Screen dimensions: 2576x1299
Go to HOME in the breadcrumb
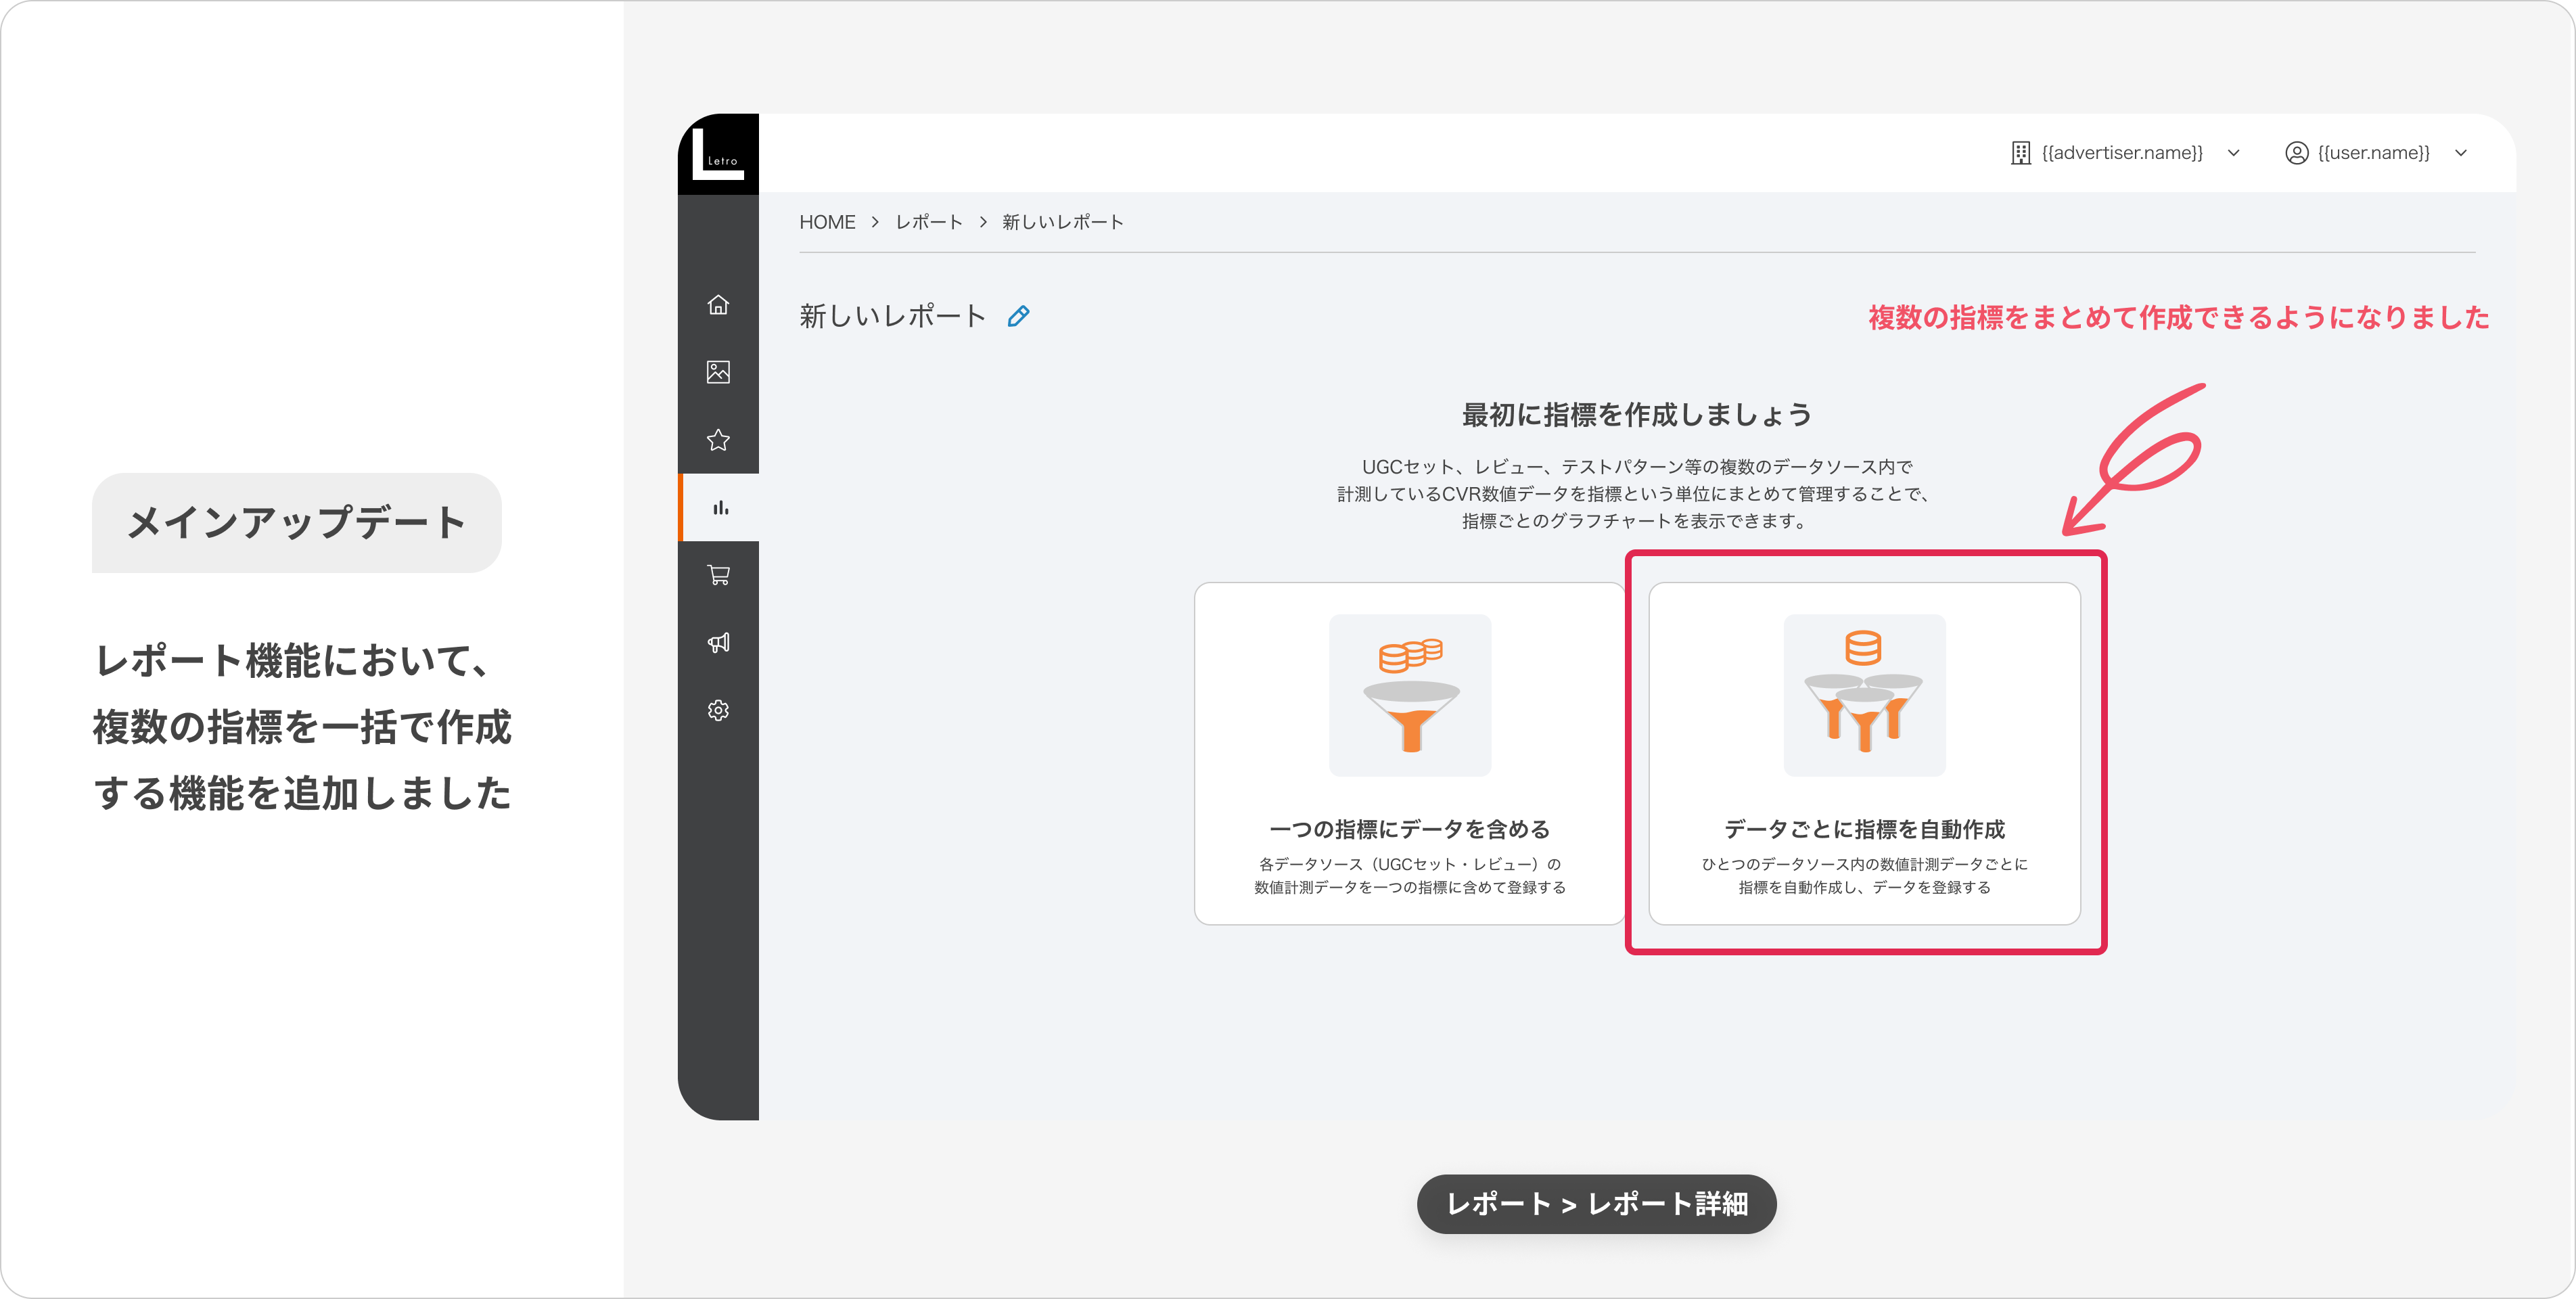827,222
